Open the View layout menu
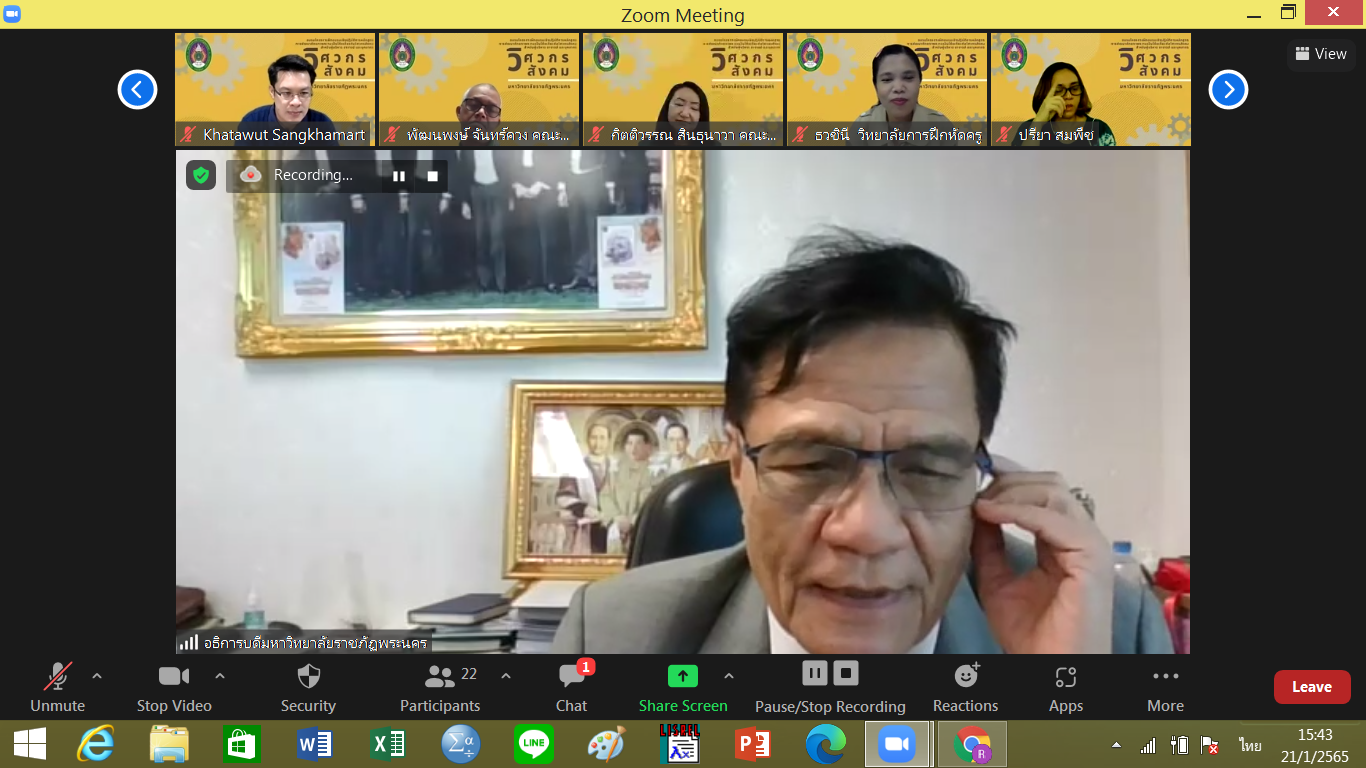Image resolution: width=1366 pixels, height=768 pixels. (x=1321, y=54)
